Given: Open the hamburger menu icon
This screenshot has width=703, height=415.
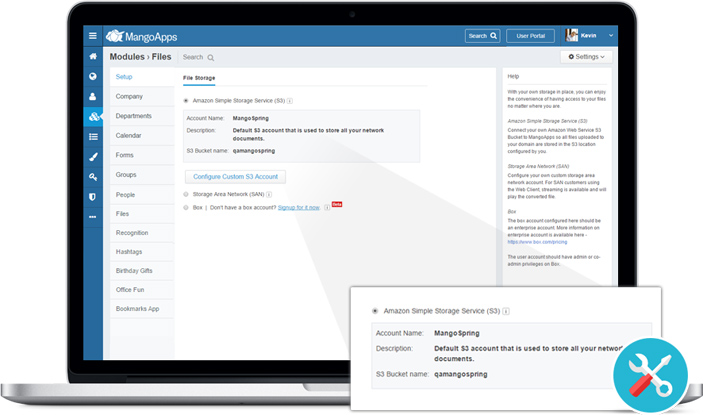Looking at the screenshot, I should tap(93, 36).
